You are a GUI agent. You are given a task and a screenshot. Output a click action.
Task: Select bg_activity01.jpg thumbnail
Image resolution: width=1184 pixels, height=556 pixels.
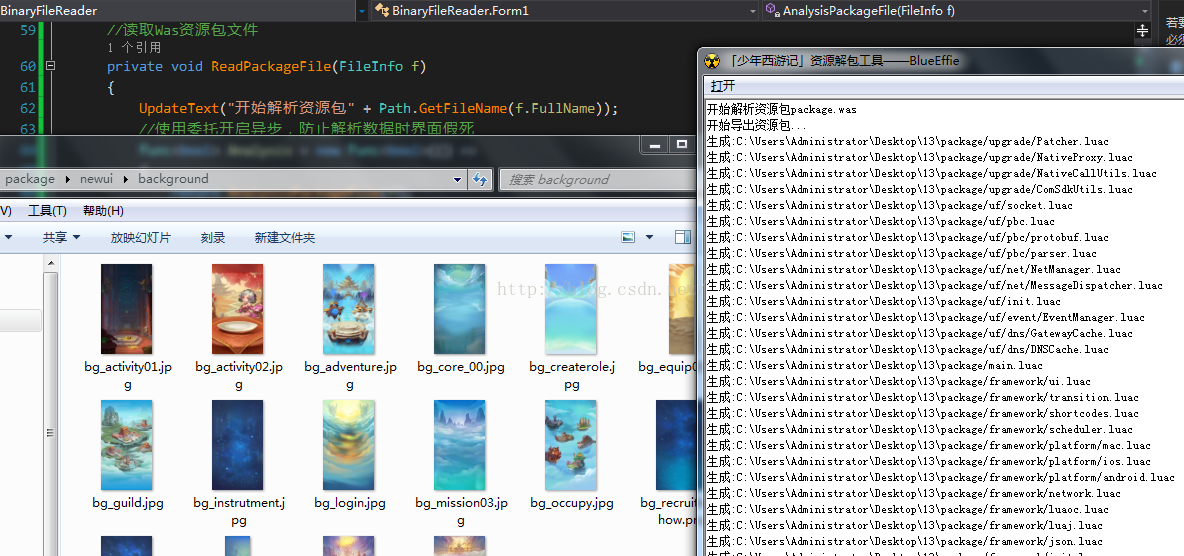127,308
